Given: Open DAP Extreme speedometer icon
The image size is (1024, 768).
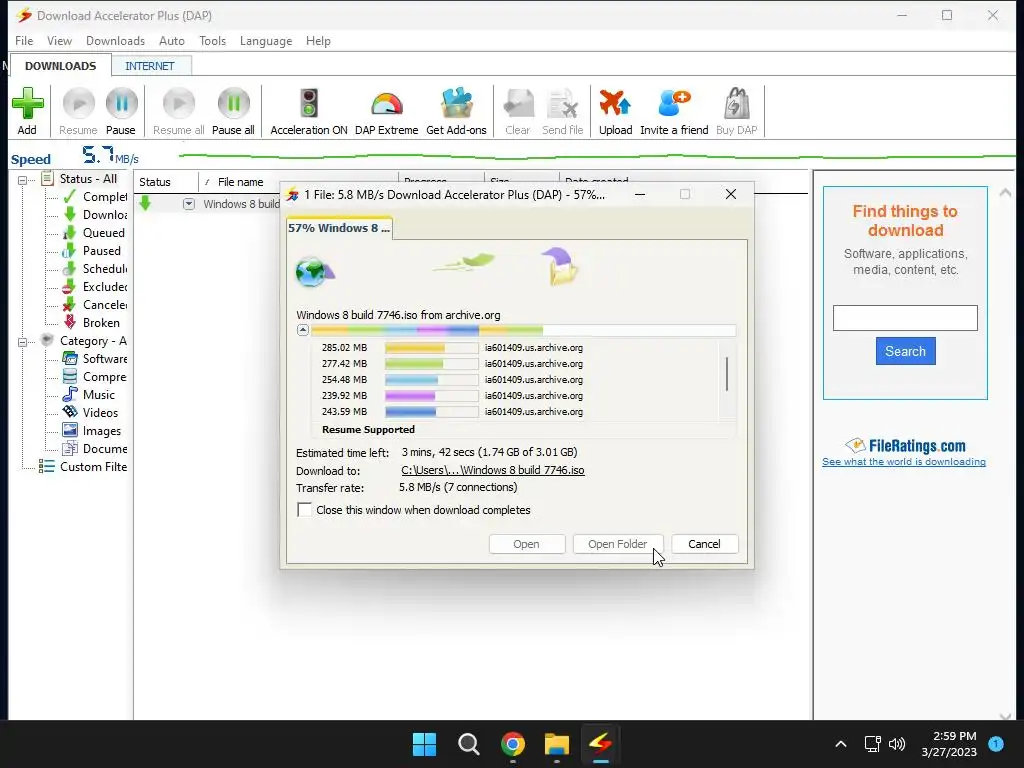Looking at the screenshot, I should pyautogui.click(x=387, y=104).
